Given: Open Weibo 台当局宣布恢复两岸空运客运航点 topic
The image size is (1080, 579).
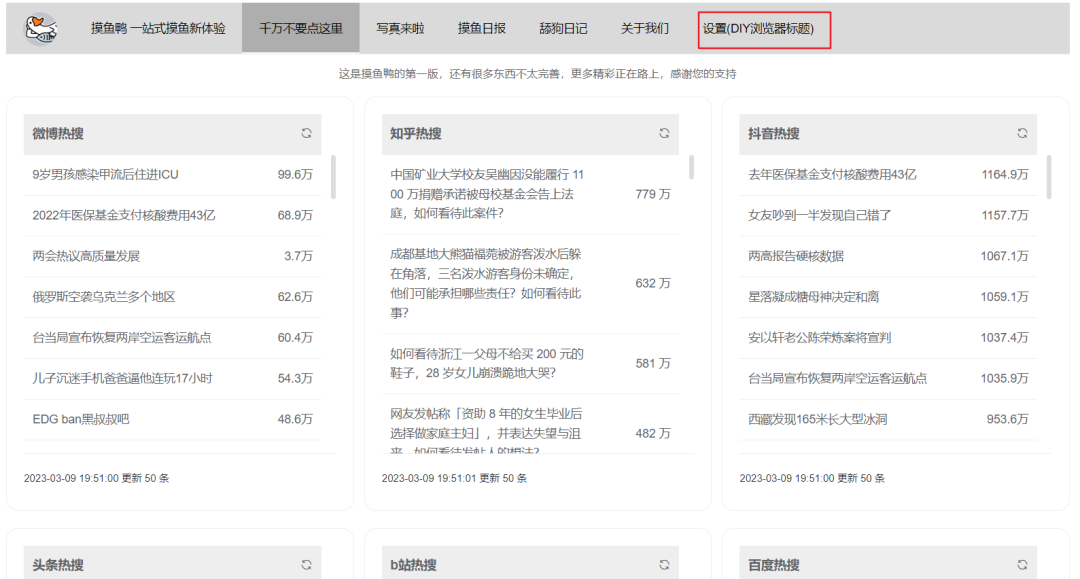Looking at the screenshot, I should click(x=122, y=337).
